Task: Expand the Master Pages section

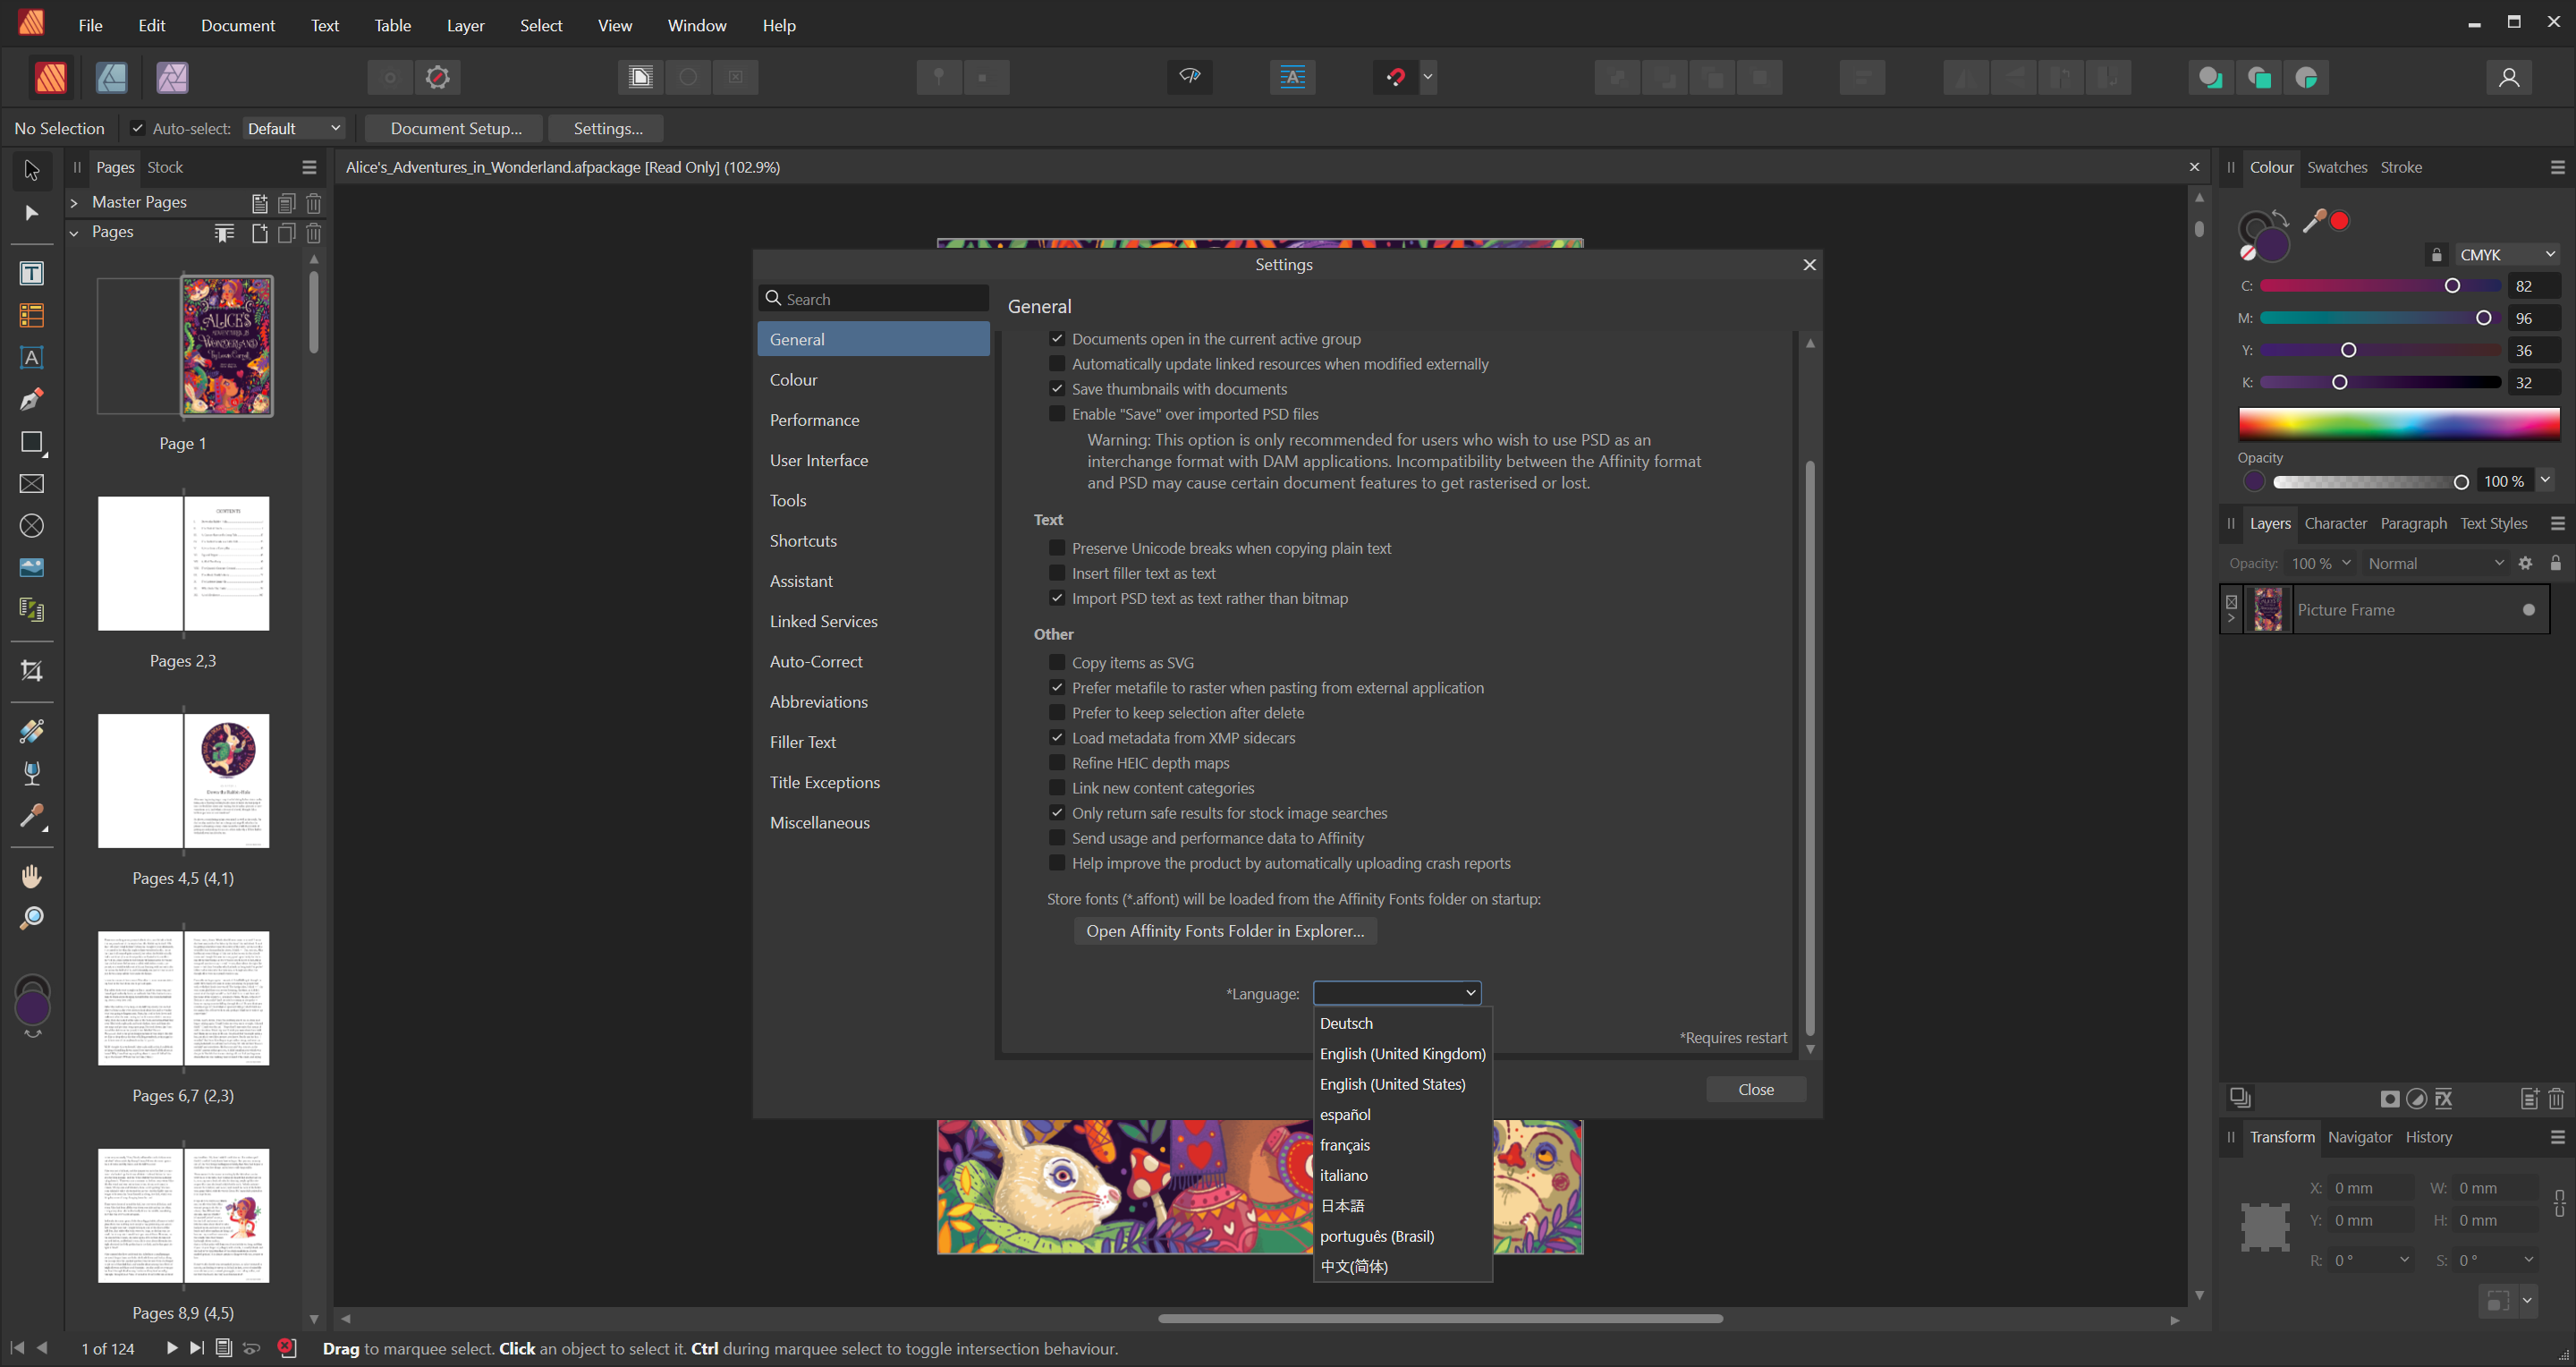Action: [x=74, y=202]
